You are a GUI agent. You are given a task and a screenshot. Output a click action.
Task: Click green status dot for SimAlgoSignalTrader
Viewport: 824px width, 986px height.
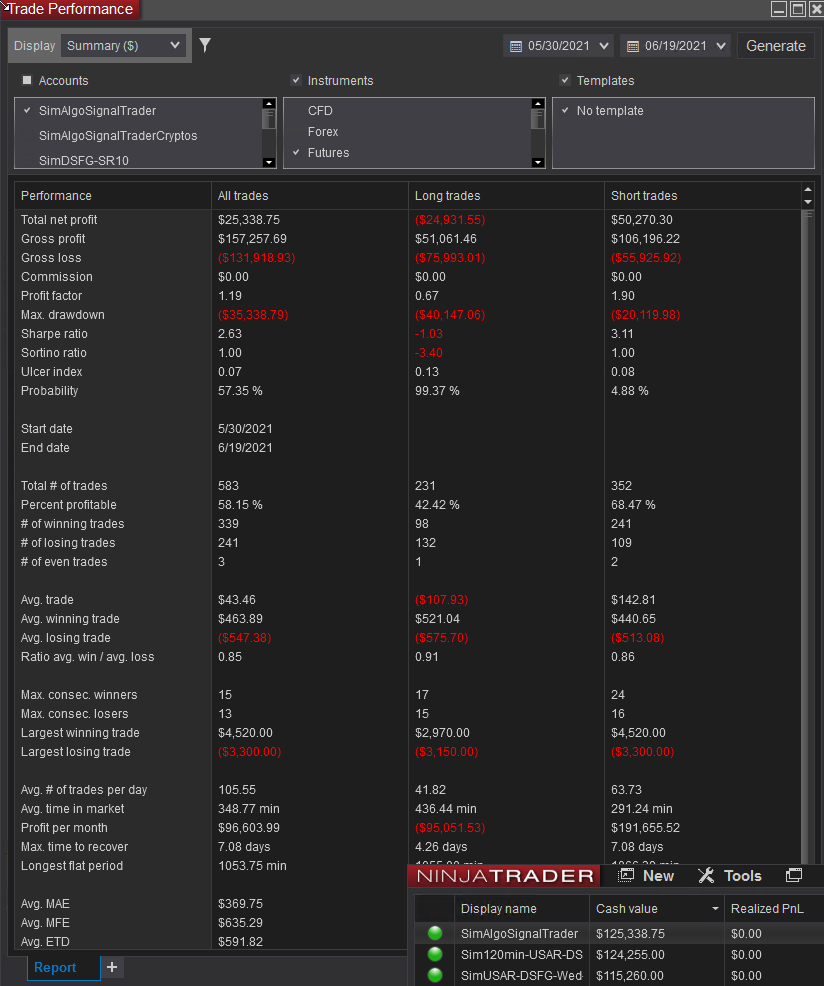(435, 933)
